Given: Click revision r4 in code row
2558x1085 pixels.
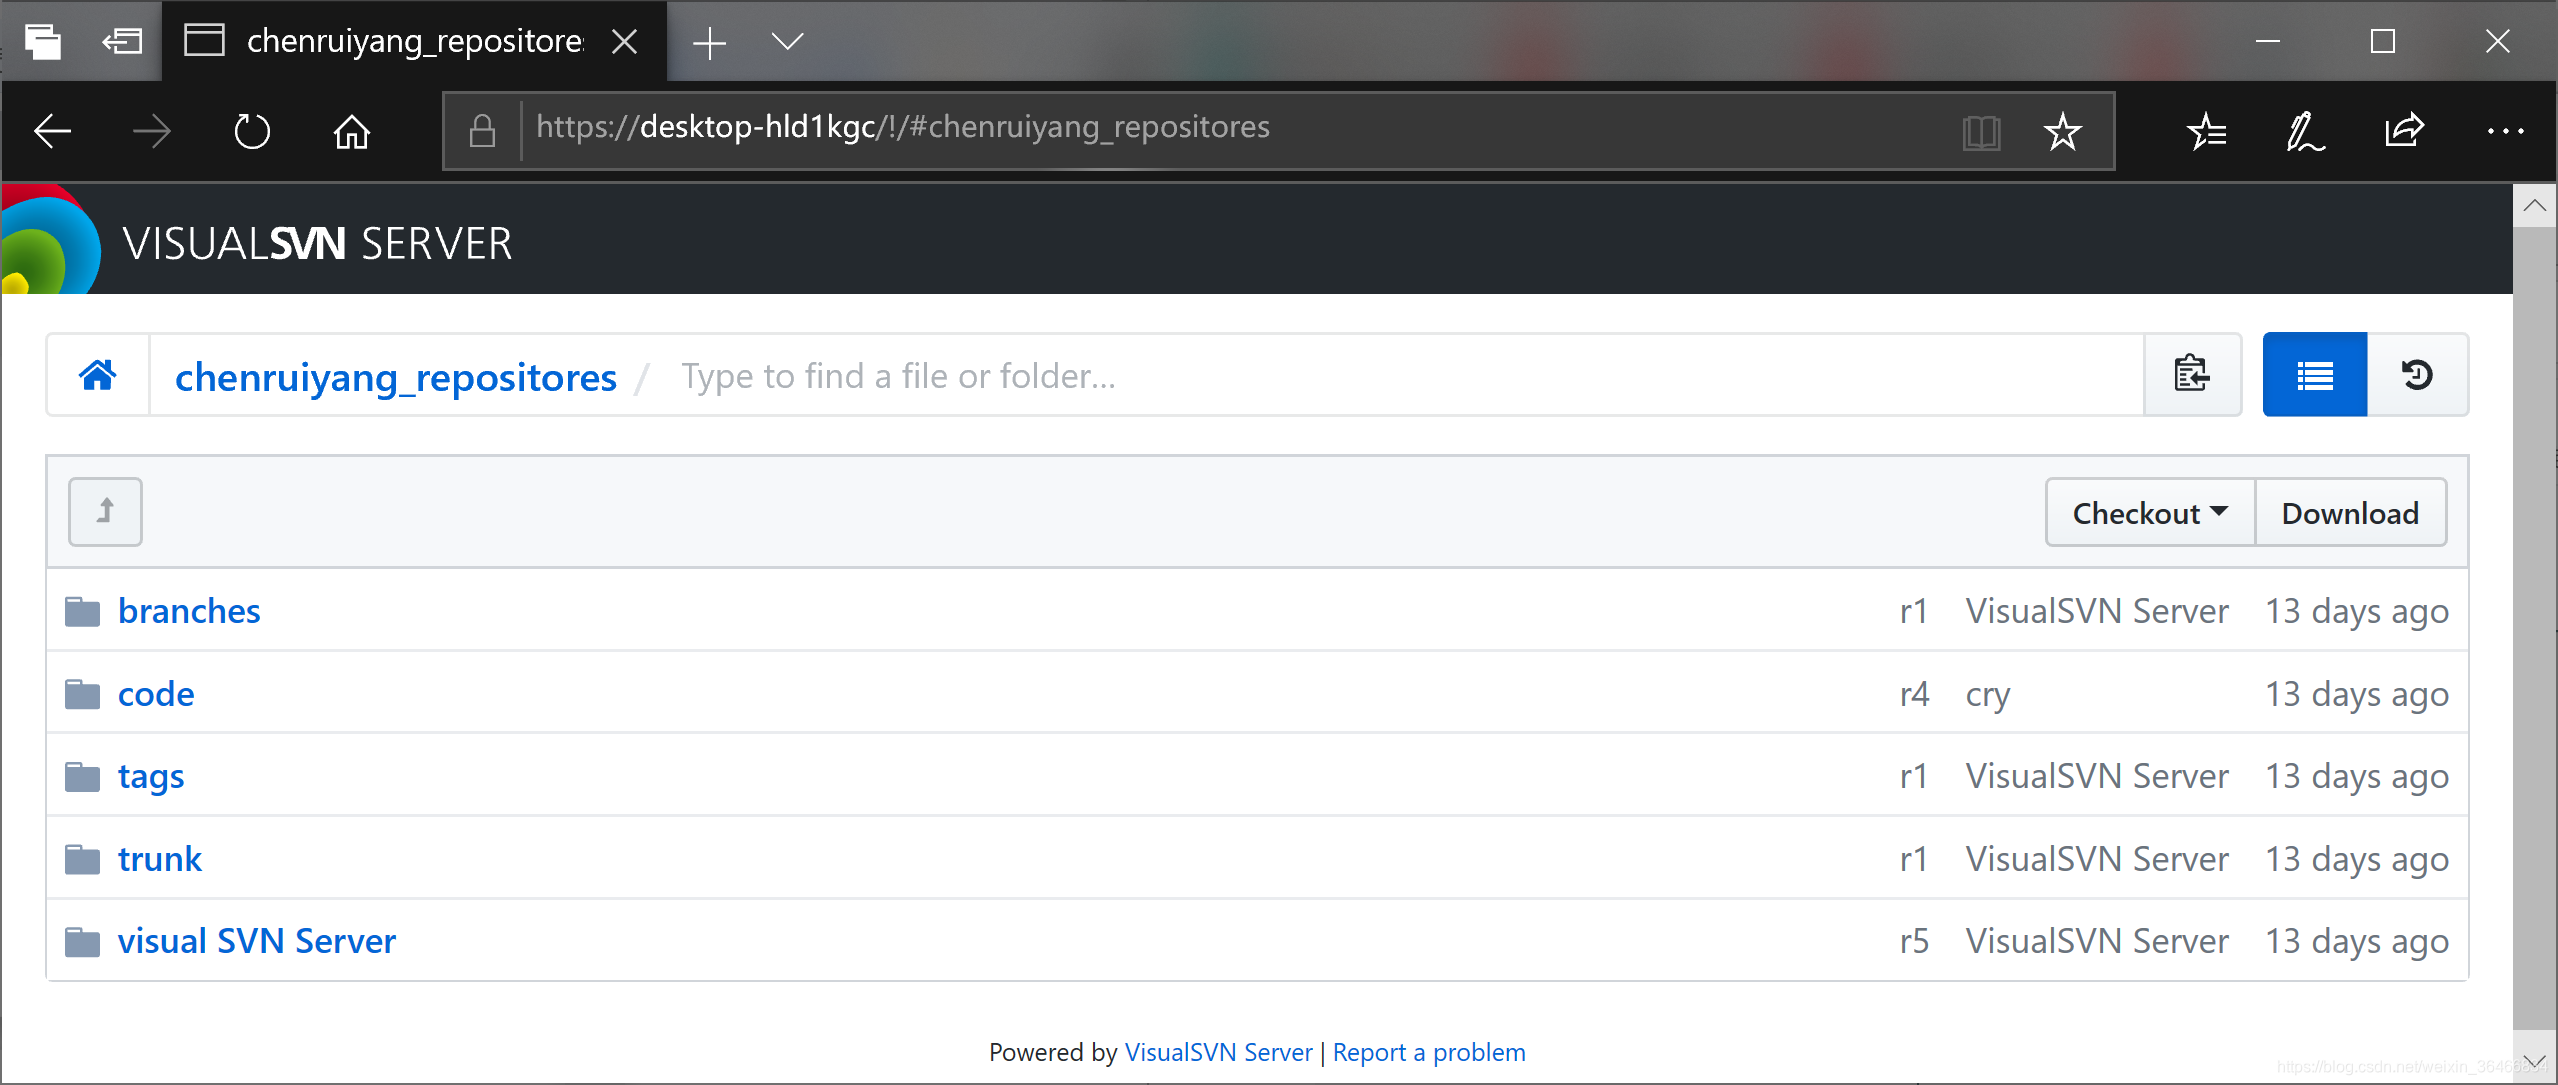Looking at the screenshot, I should coord(1914,694).
